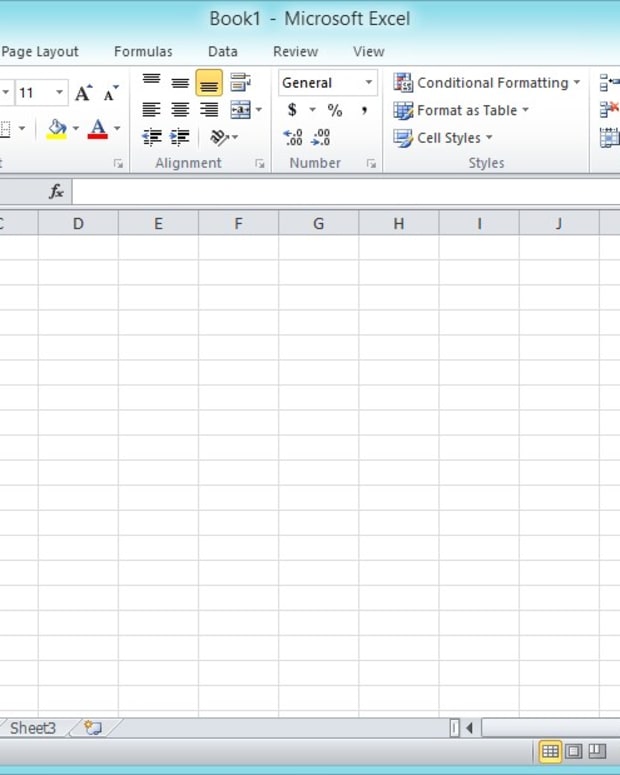
Task: Open the General number format dropdown
Action: 368,83
